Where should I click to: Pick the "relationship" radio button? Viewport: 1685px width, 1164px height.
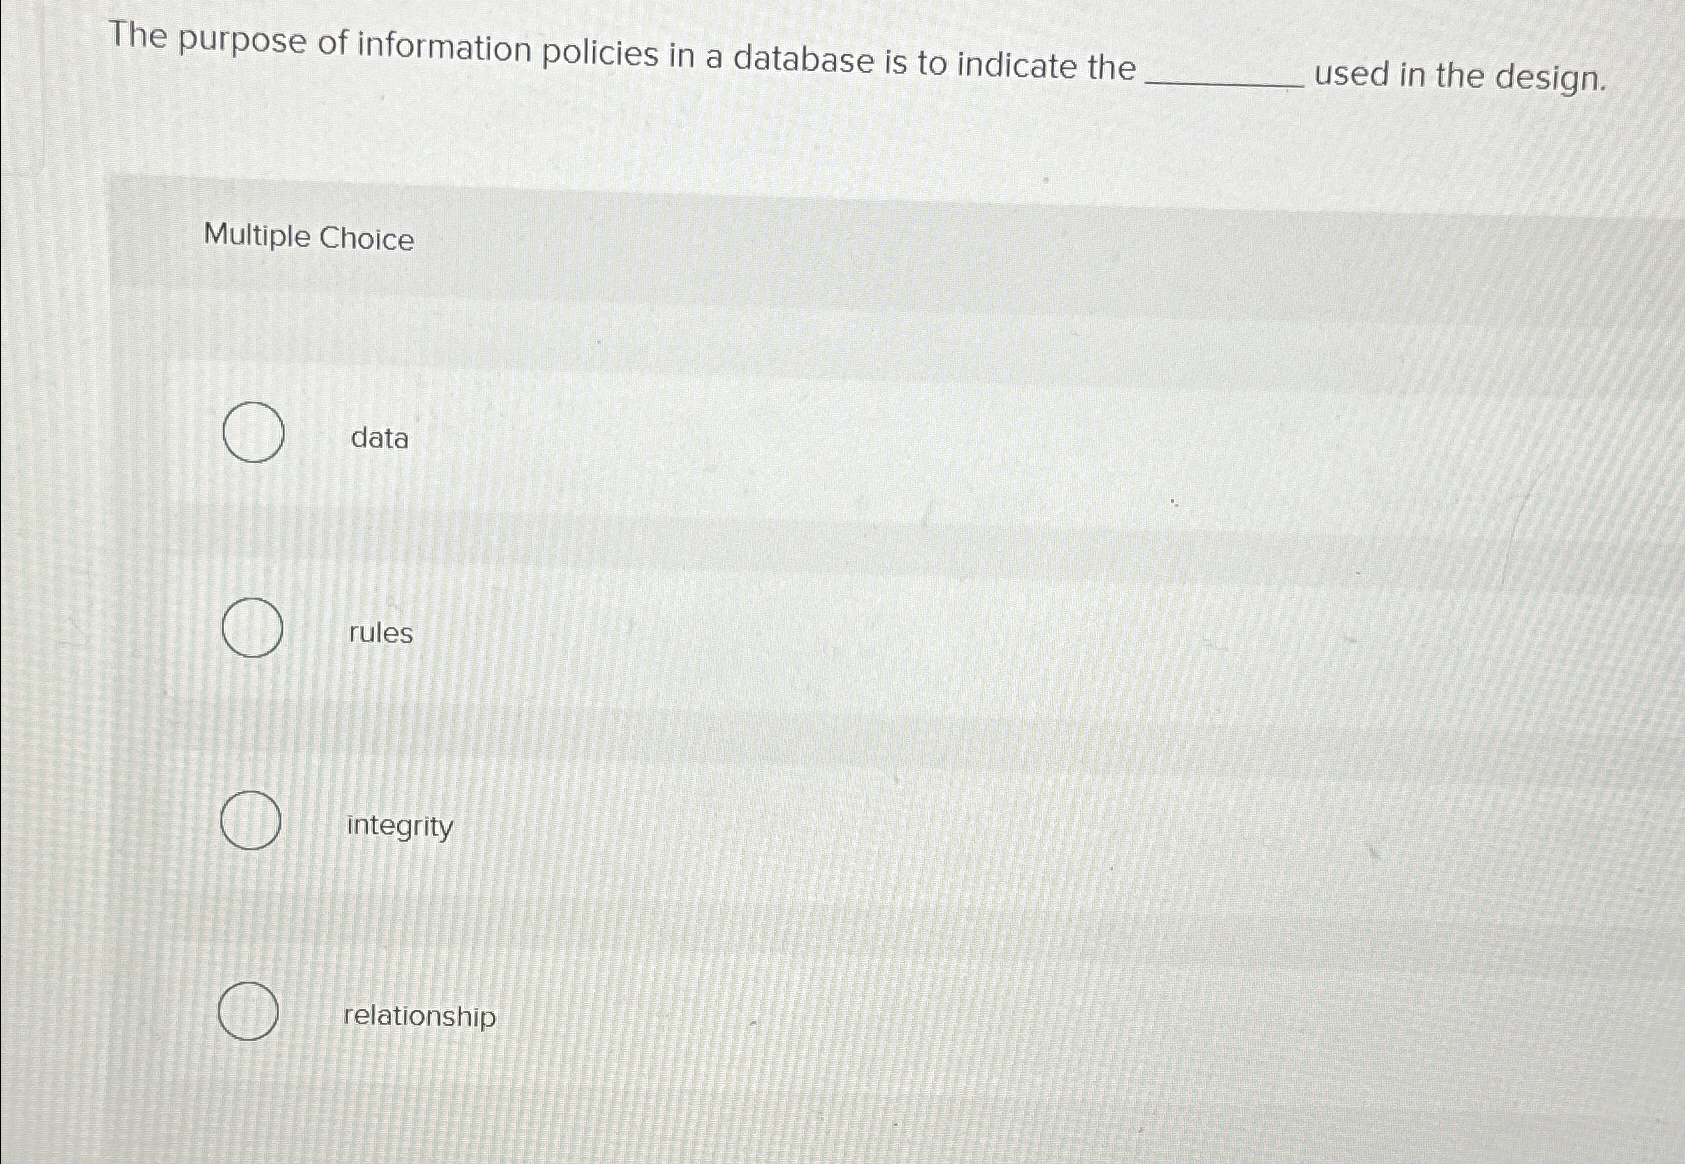(x=248, y=1011)
